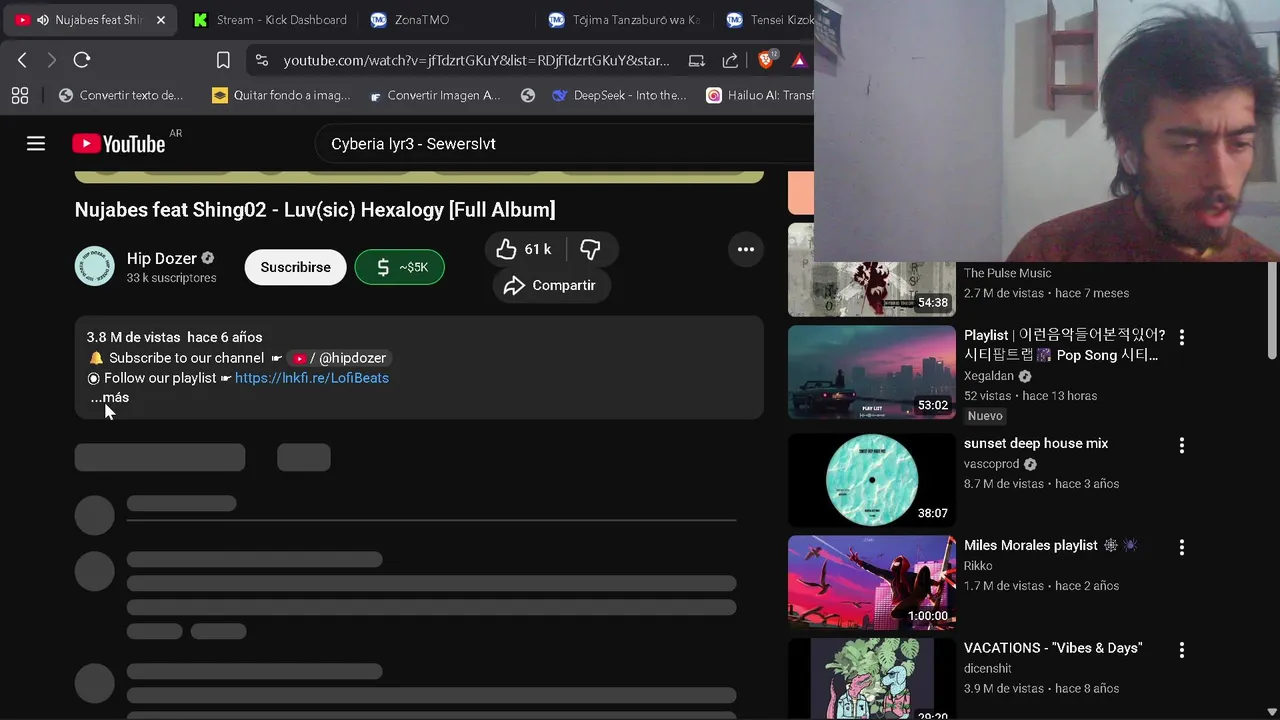This screenshot has width=1280, height=720.
Task: Open options for sunset deep house mix
Action: [x=1182, y=445]
